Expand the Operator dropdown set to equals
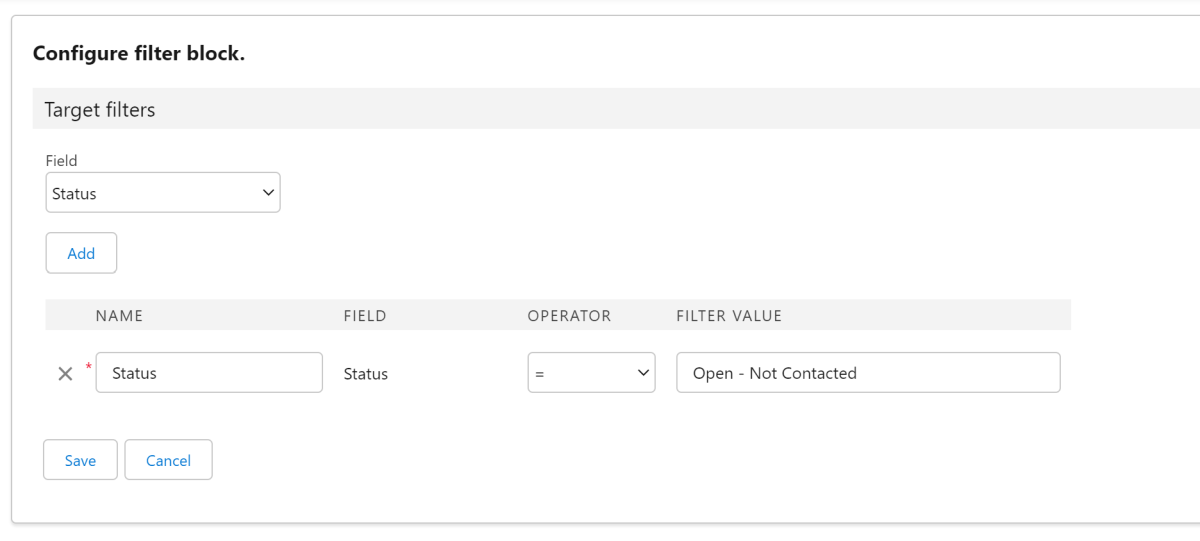1200x541 pixels. pyautogui.click(x=590, y=373)
